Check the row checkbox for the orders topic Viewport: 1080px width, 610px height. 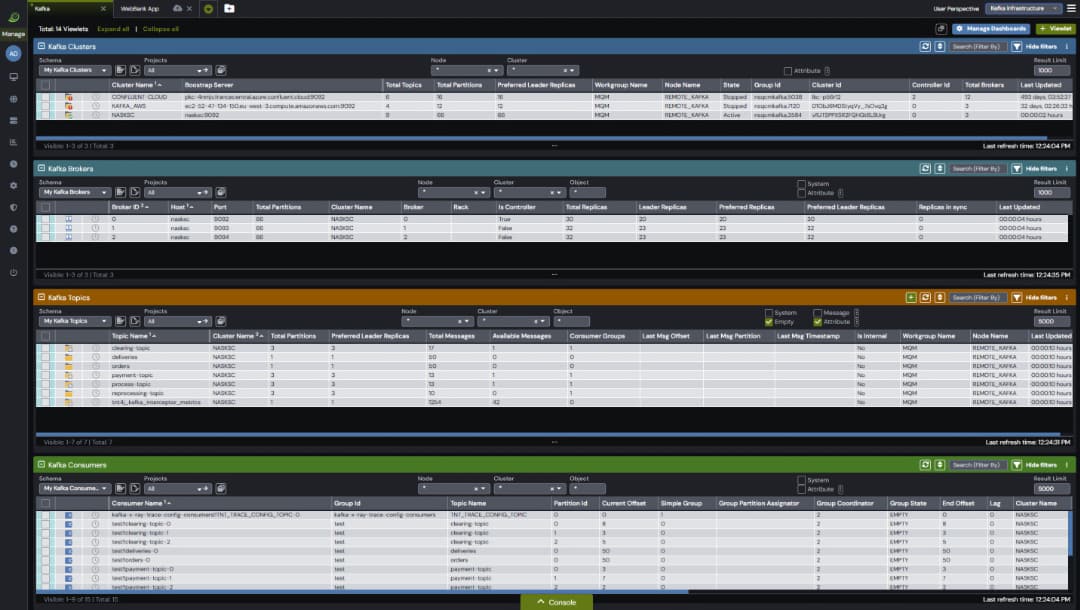[x=45, y=365]
